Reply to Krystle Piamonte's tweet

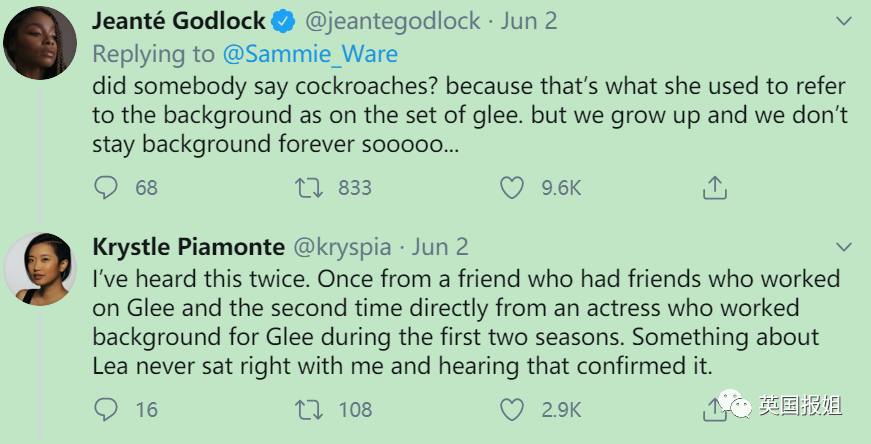106,409
